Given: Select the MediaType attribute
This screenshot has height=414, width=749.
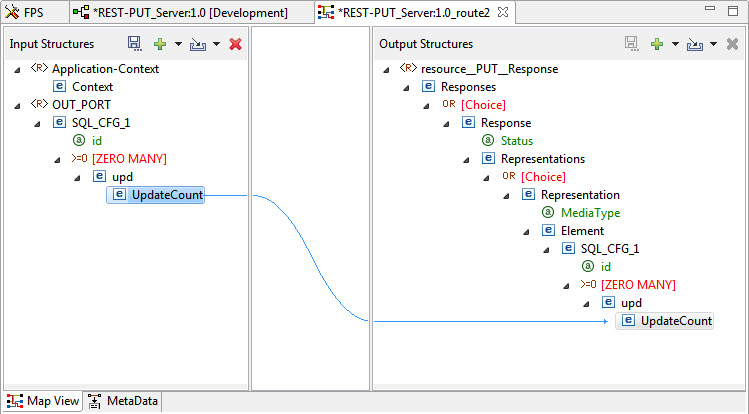Looking at the screenshot, I should click(590, 213).
